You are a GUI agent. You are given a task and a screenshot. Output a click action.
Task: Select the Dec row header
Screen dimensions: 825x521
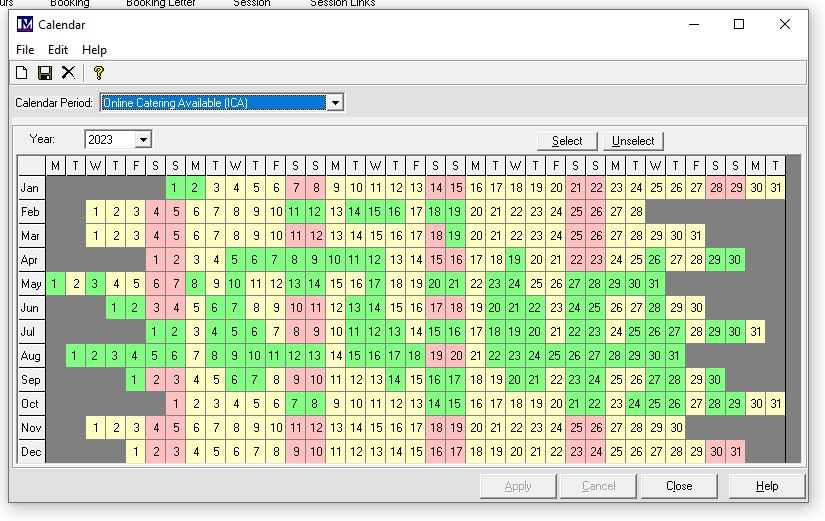click(x=32, y=452)
